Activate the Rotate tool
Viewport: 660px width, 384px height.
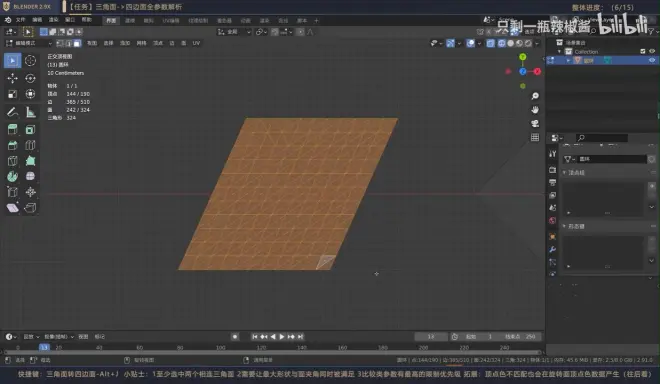(x=30, y=78)
